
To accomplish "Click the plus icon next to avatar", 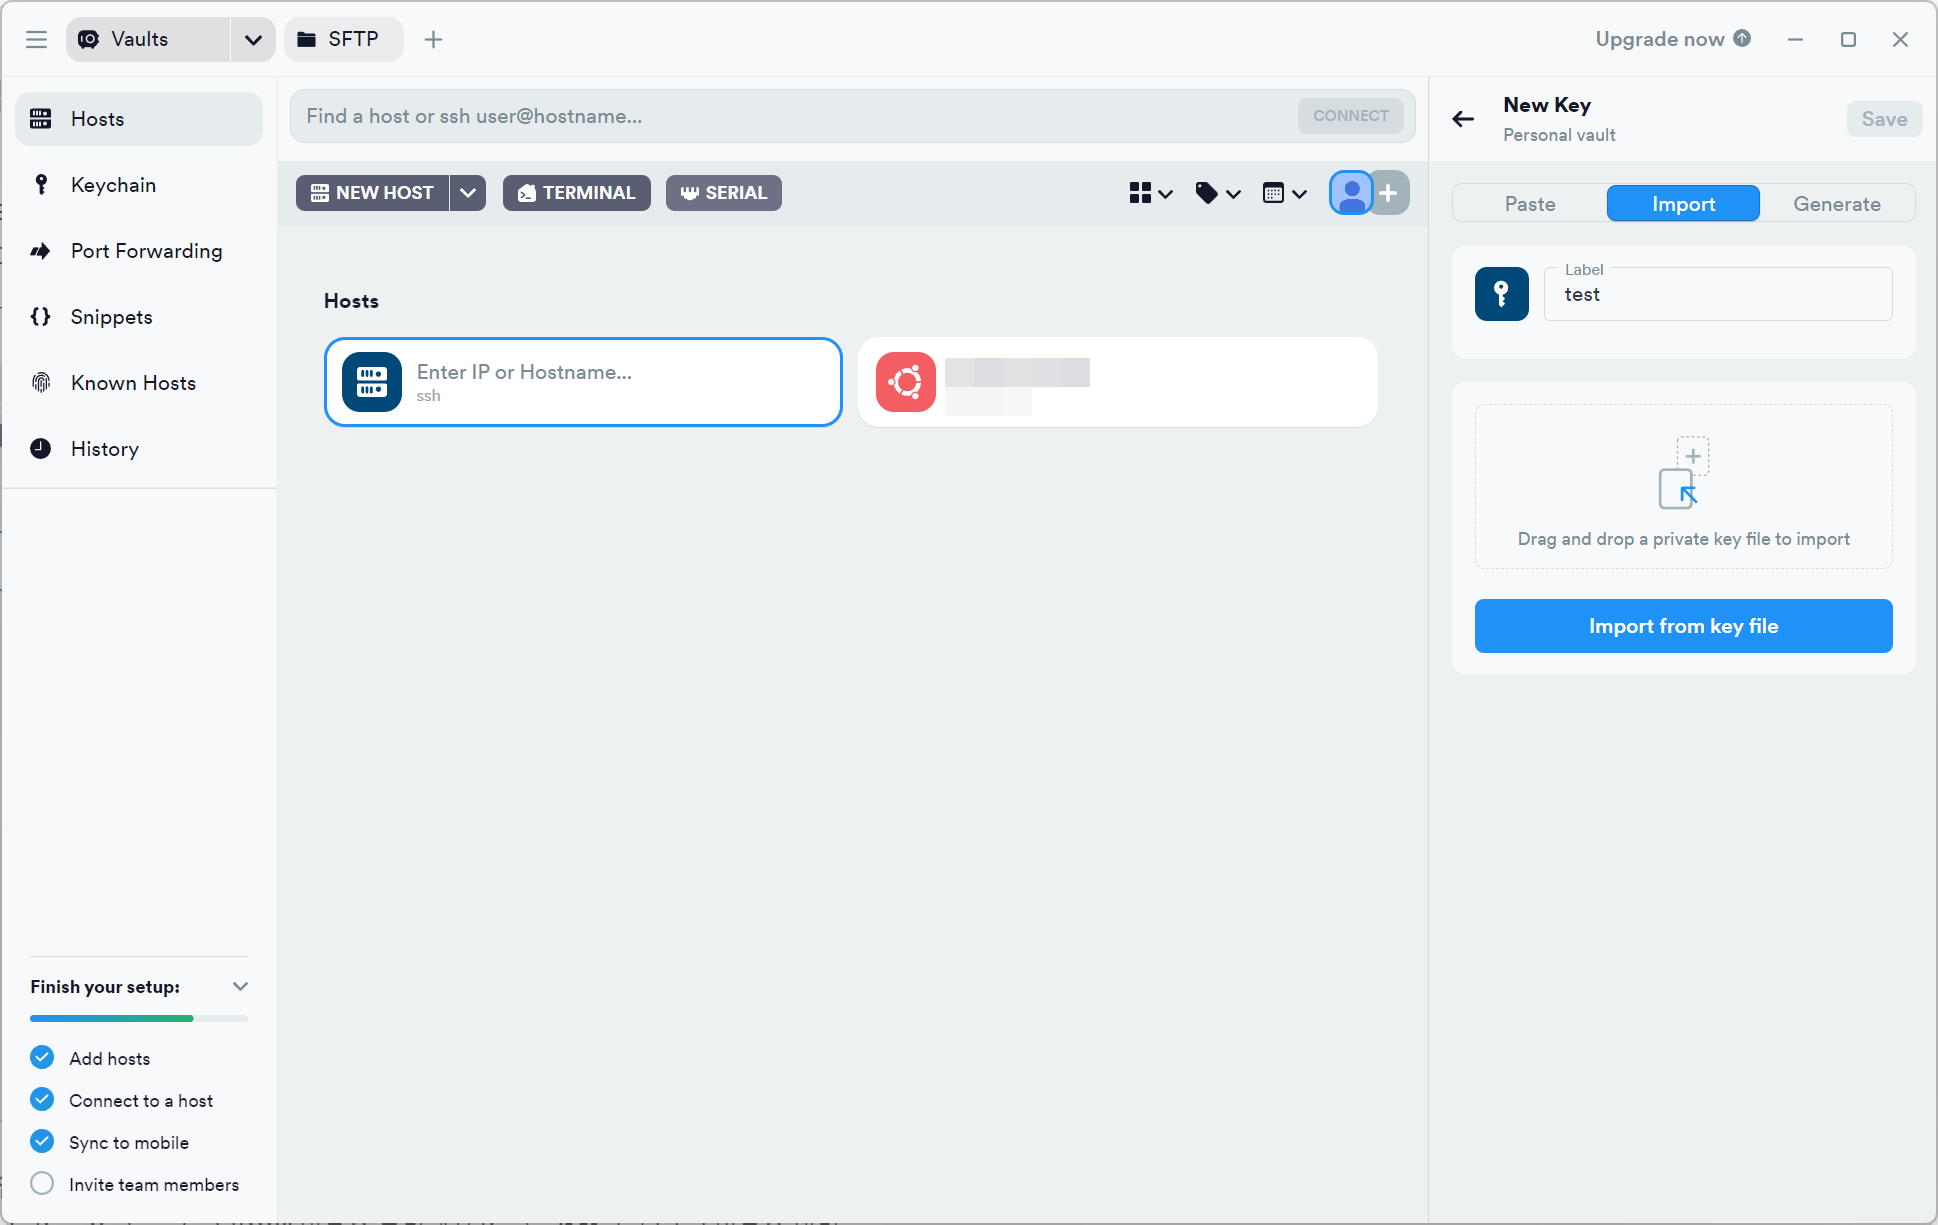I will point(1389,193).
